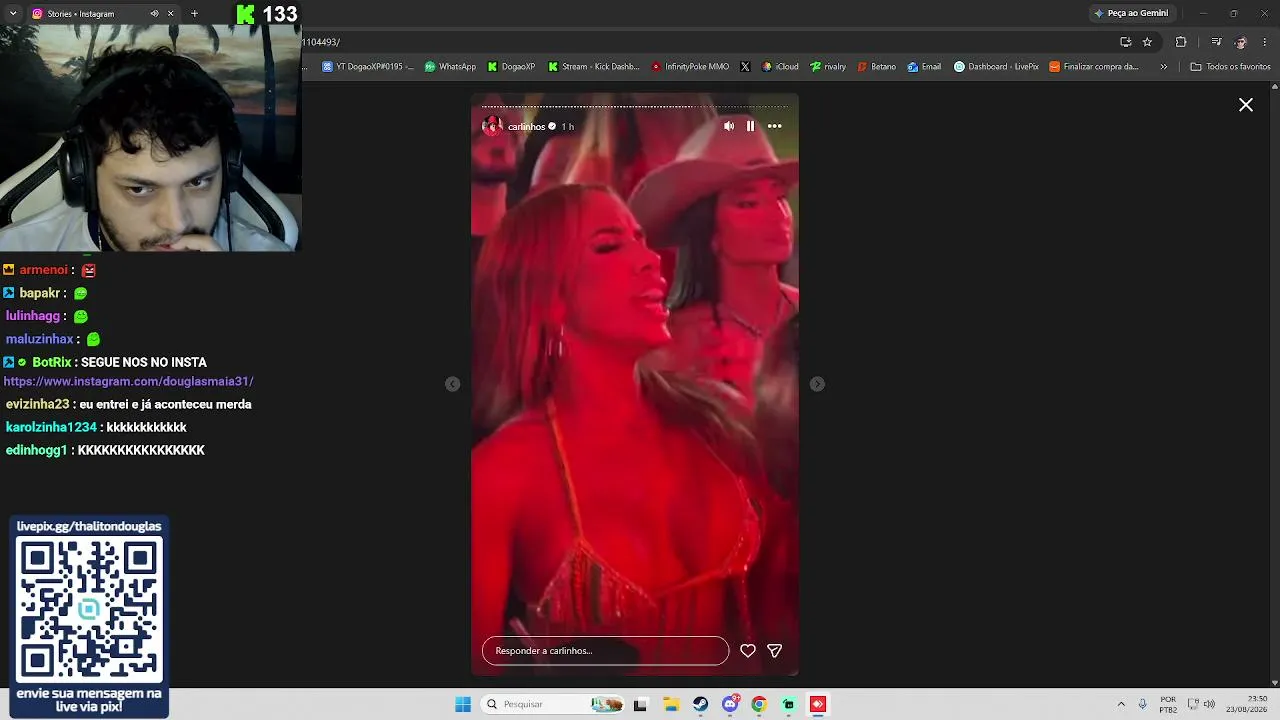Open the network and volume tray icons
The image size is (1280, 720).
coord(1201,704)
